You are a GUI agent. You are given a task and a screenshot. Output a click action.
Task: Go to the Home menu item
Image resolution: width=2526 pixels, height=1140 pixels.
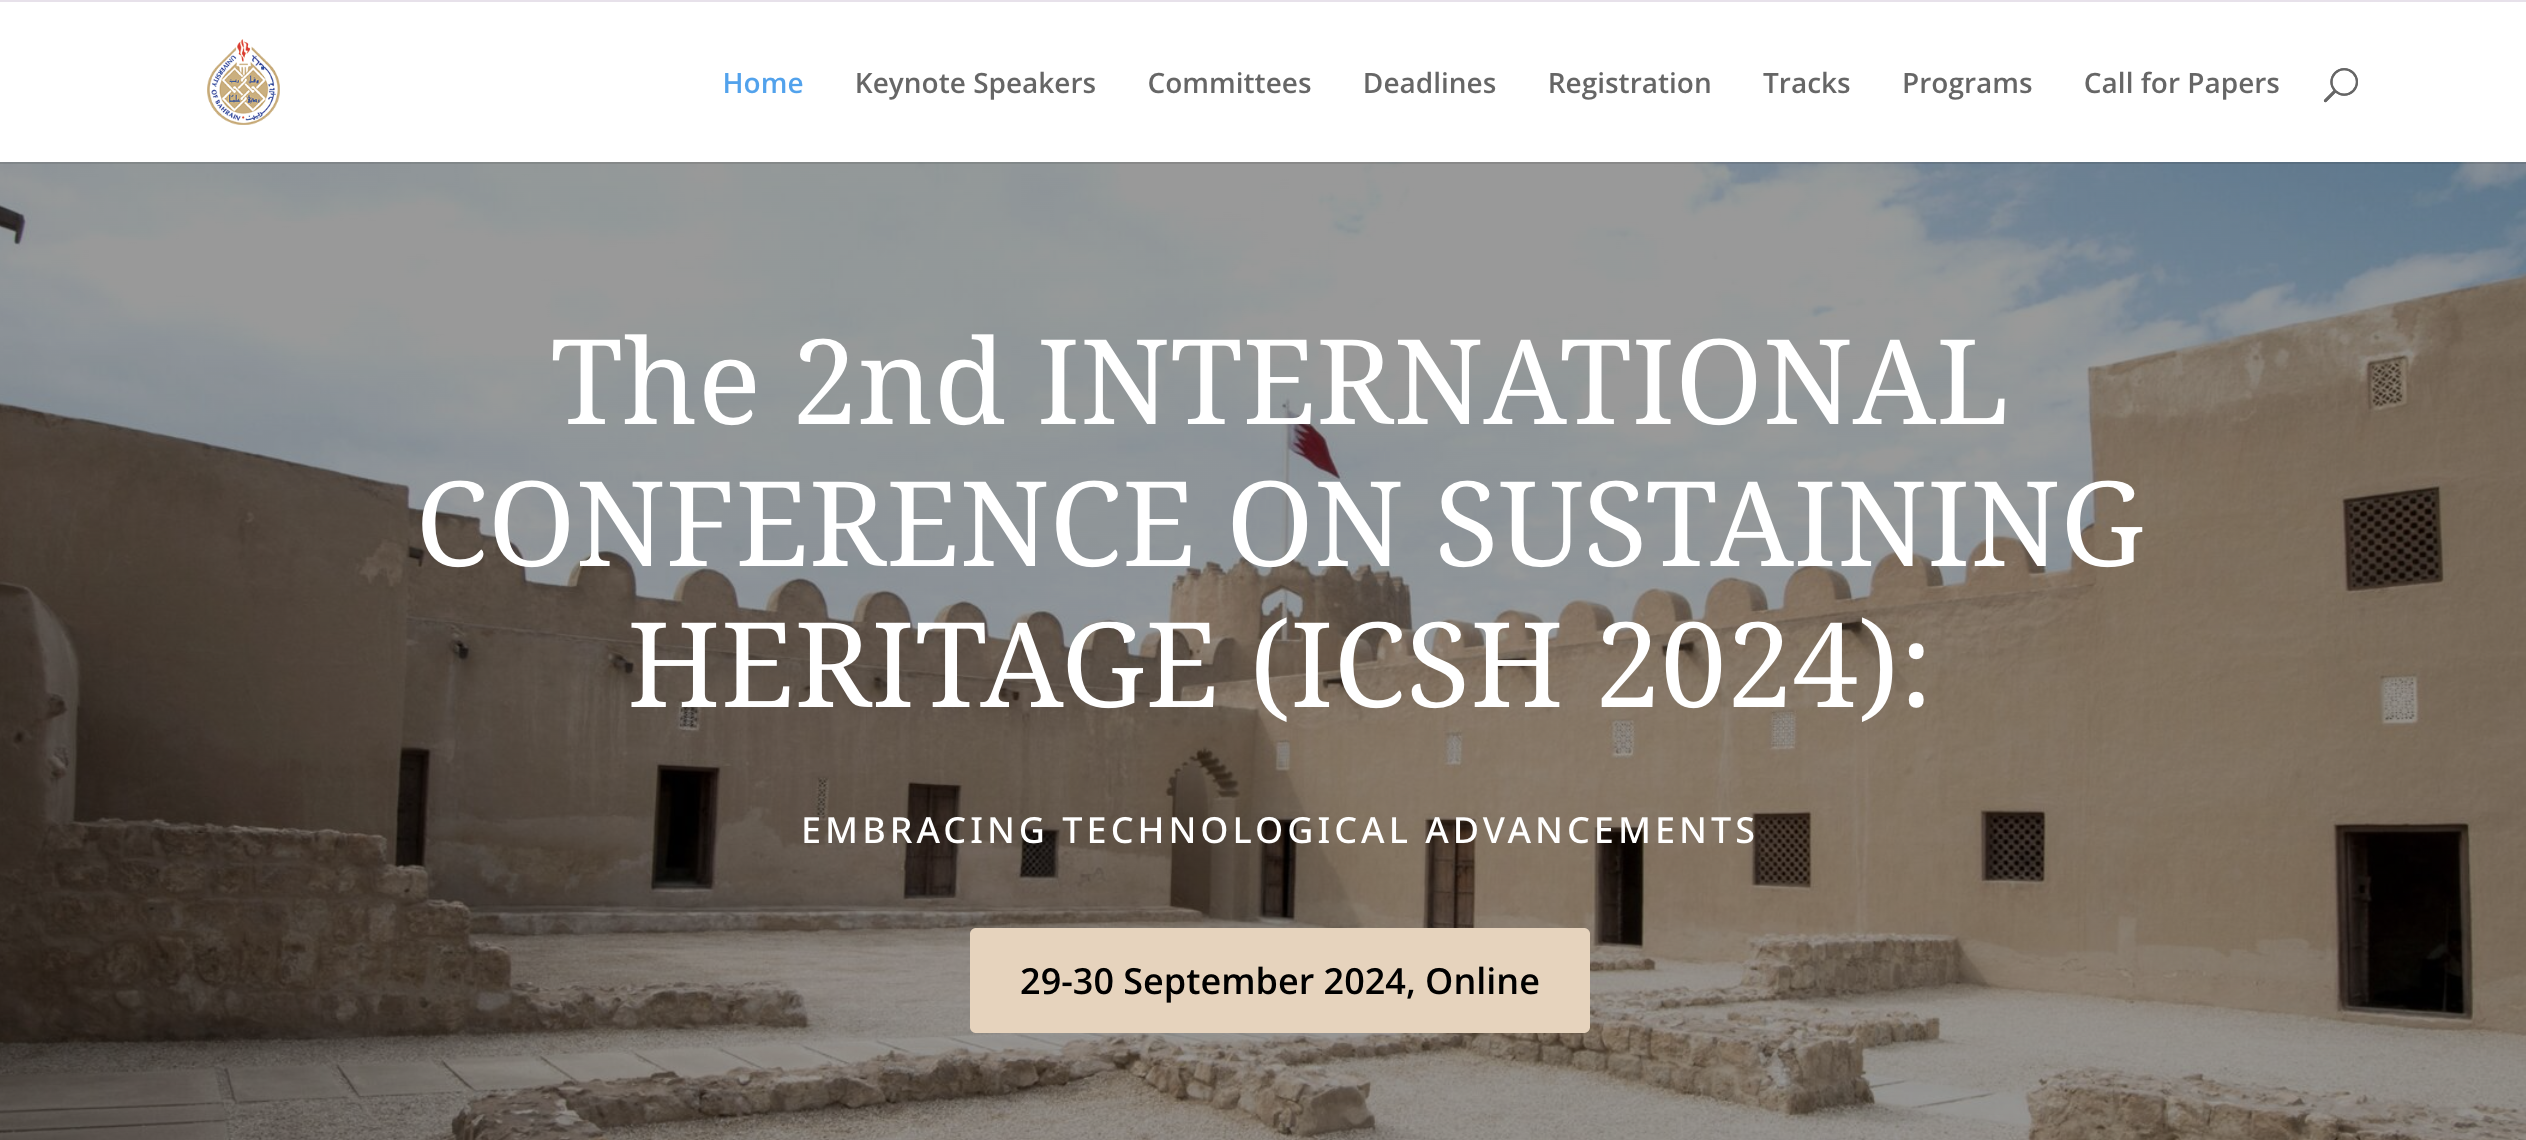pyautogui.click(x=762, y=83)
